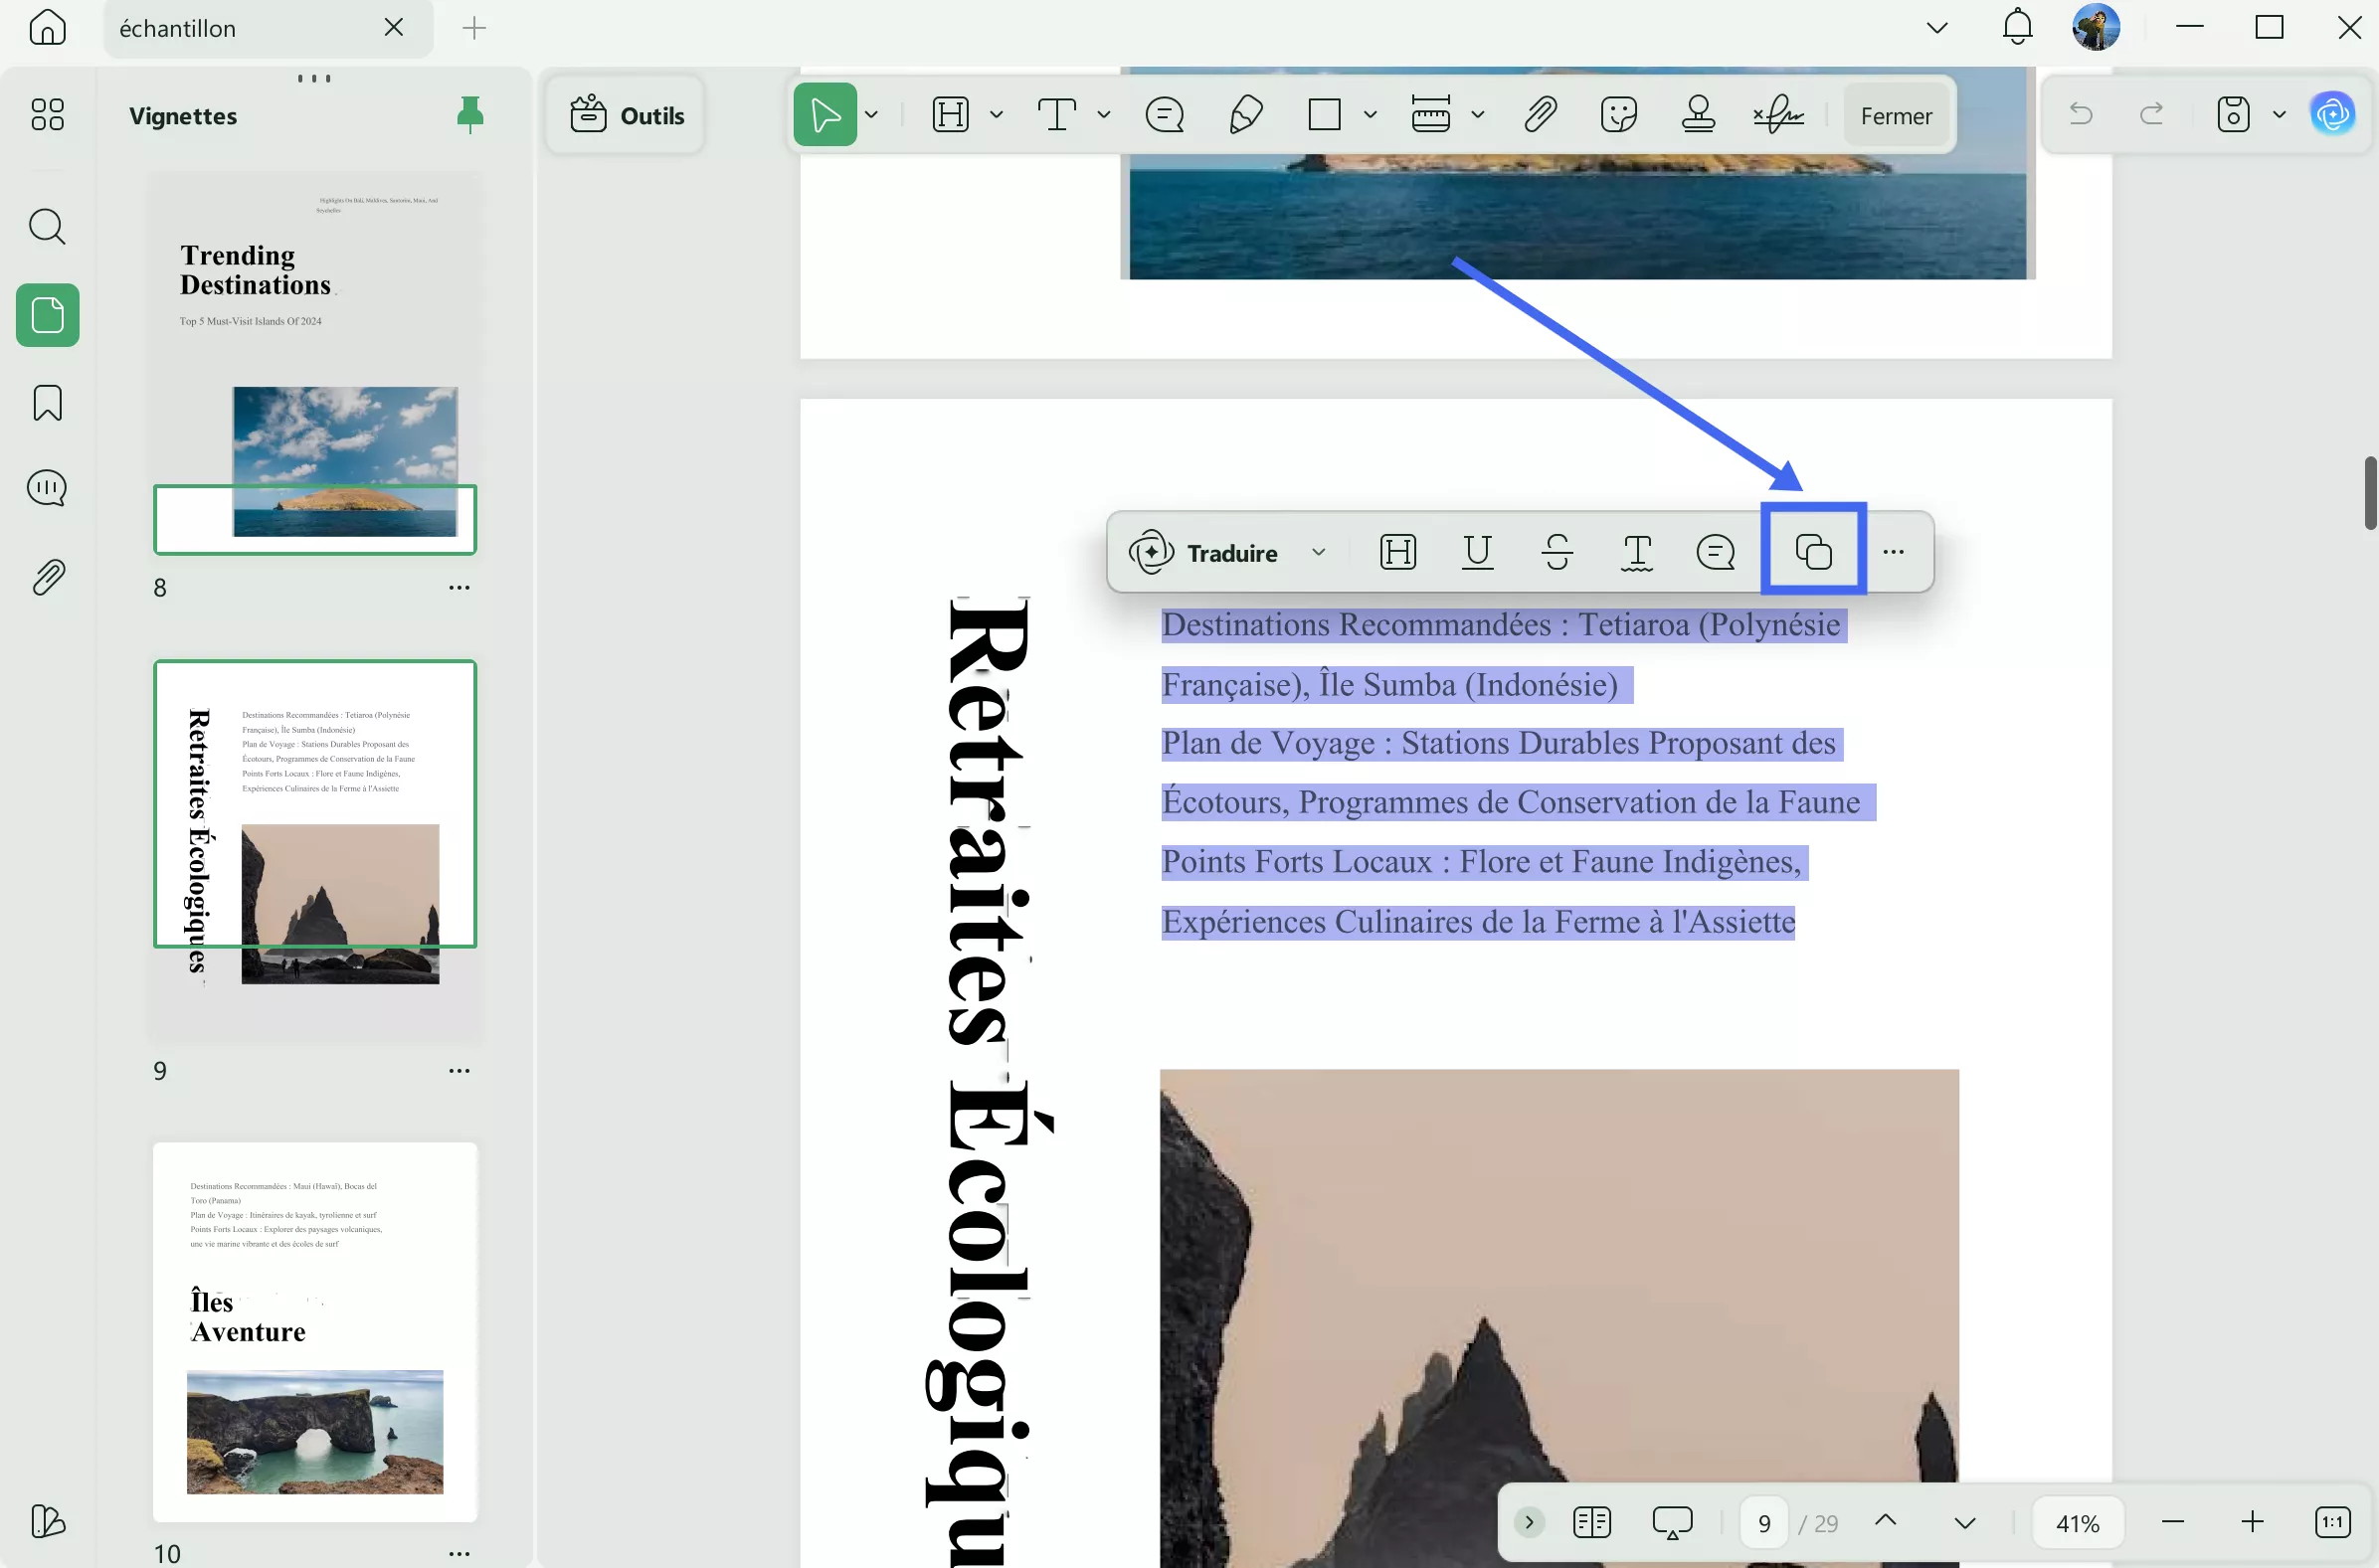
Task: Copy the selected text with copy icon
Action: pos(1813,551)
